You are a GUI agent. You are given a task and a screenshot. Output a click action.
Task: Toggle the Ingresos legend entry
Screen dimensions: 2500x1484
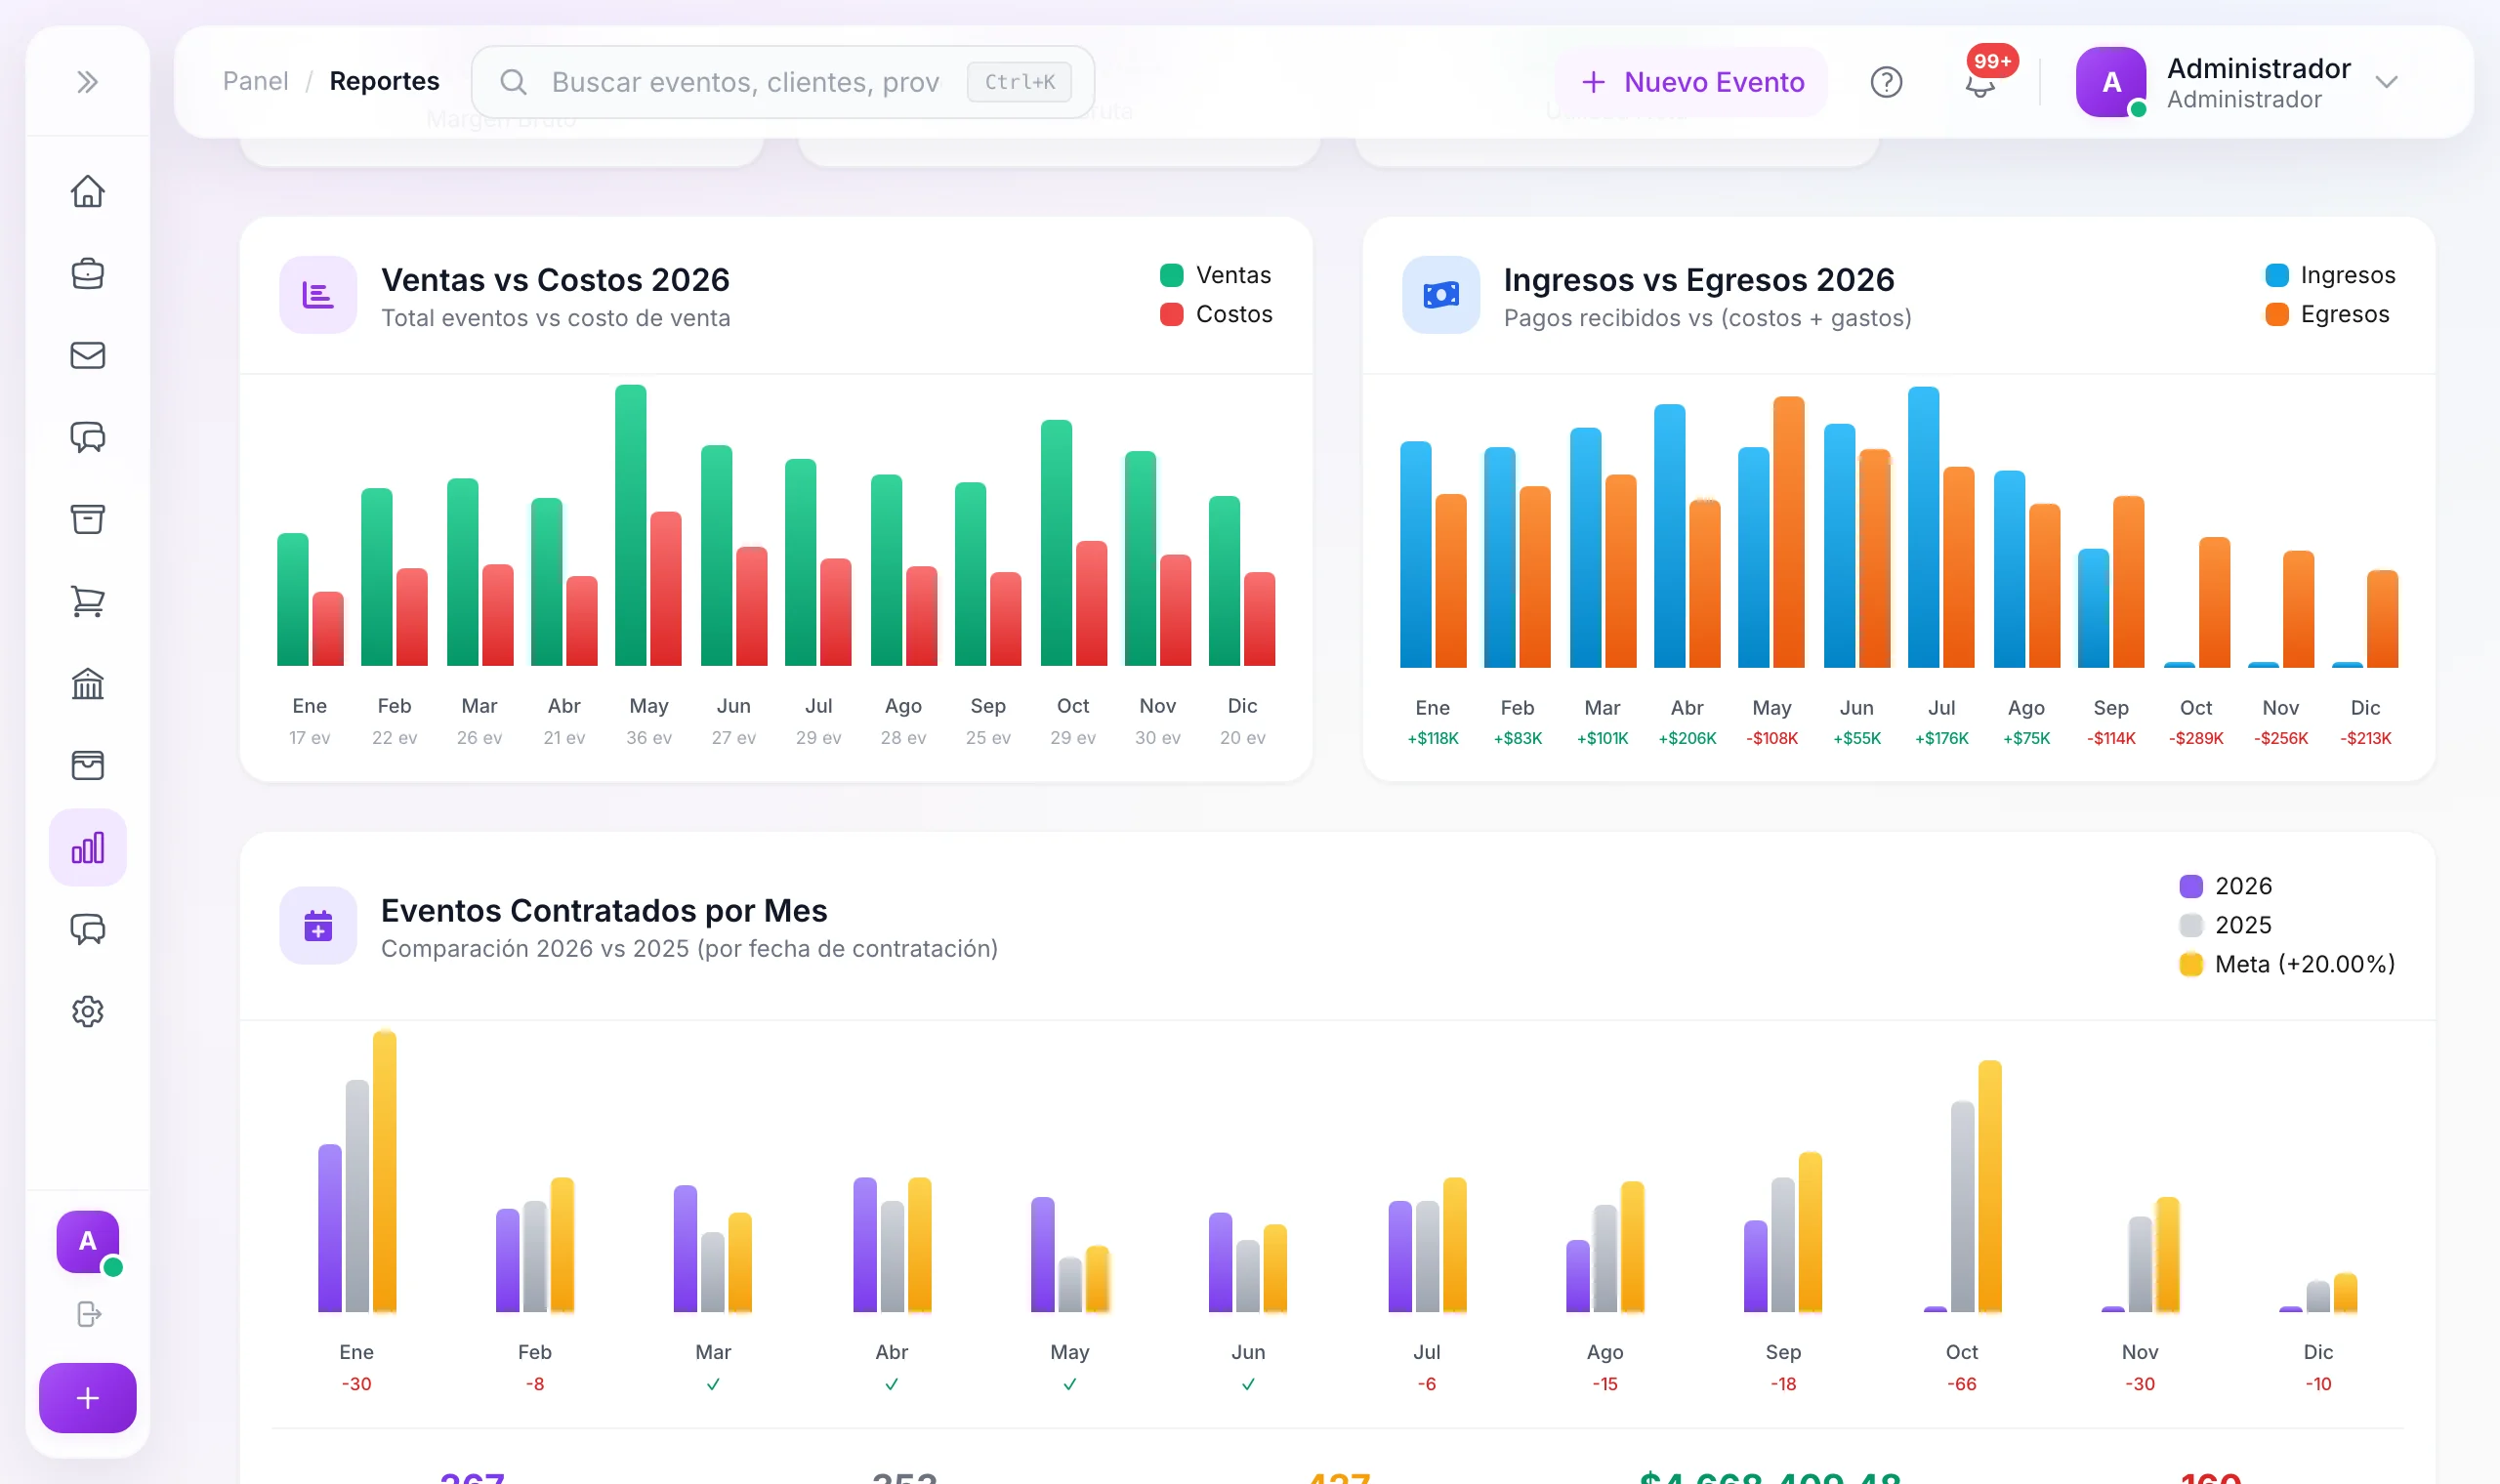[x=2330, y=275]
